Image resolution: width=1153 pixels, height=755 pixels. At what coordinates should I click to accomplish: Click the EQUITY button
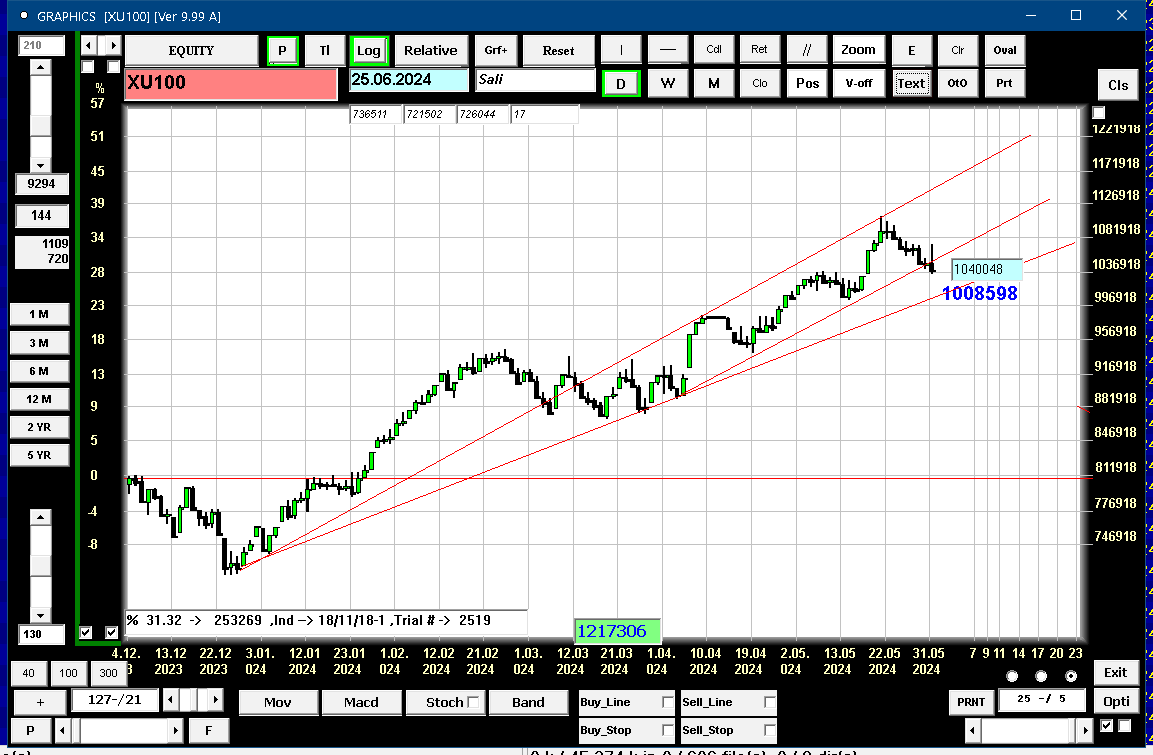click(191, 51)
